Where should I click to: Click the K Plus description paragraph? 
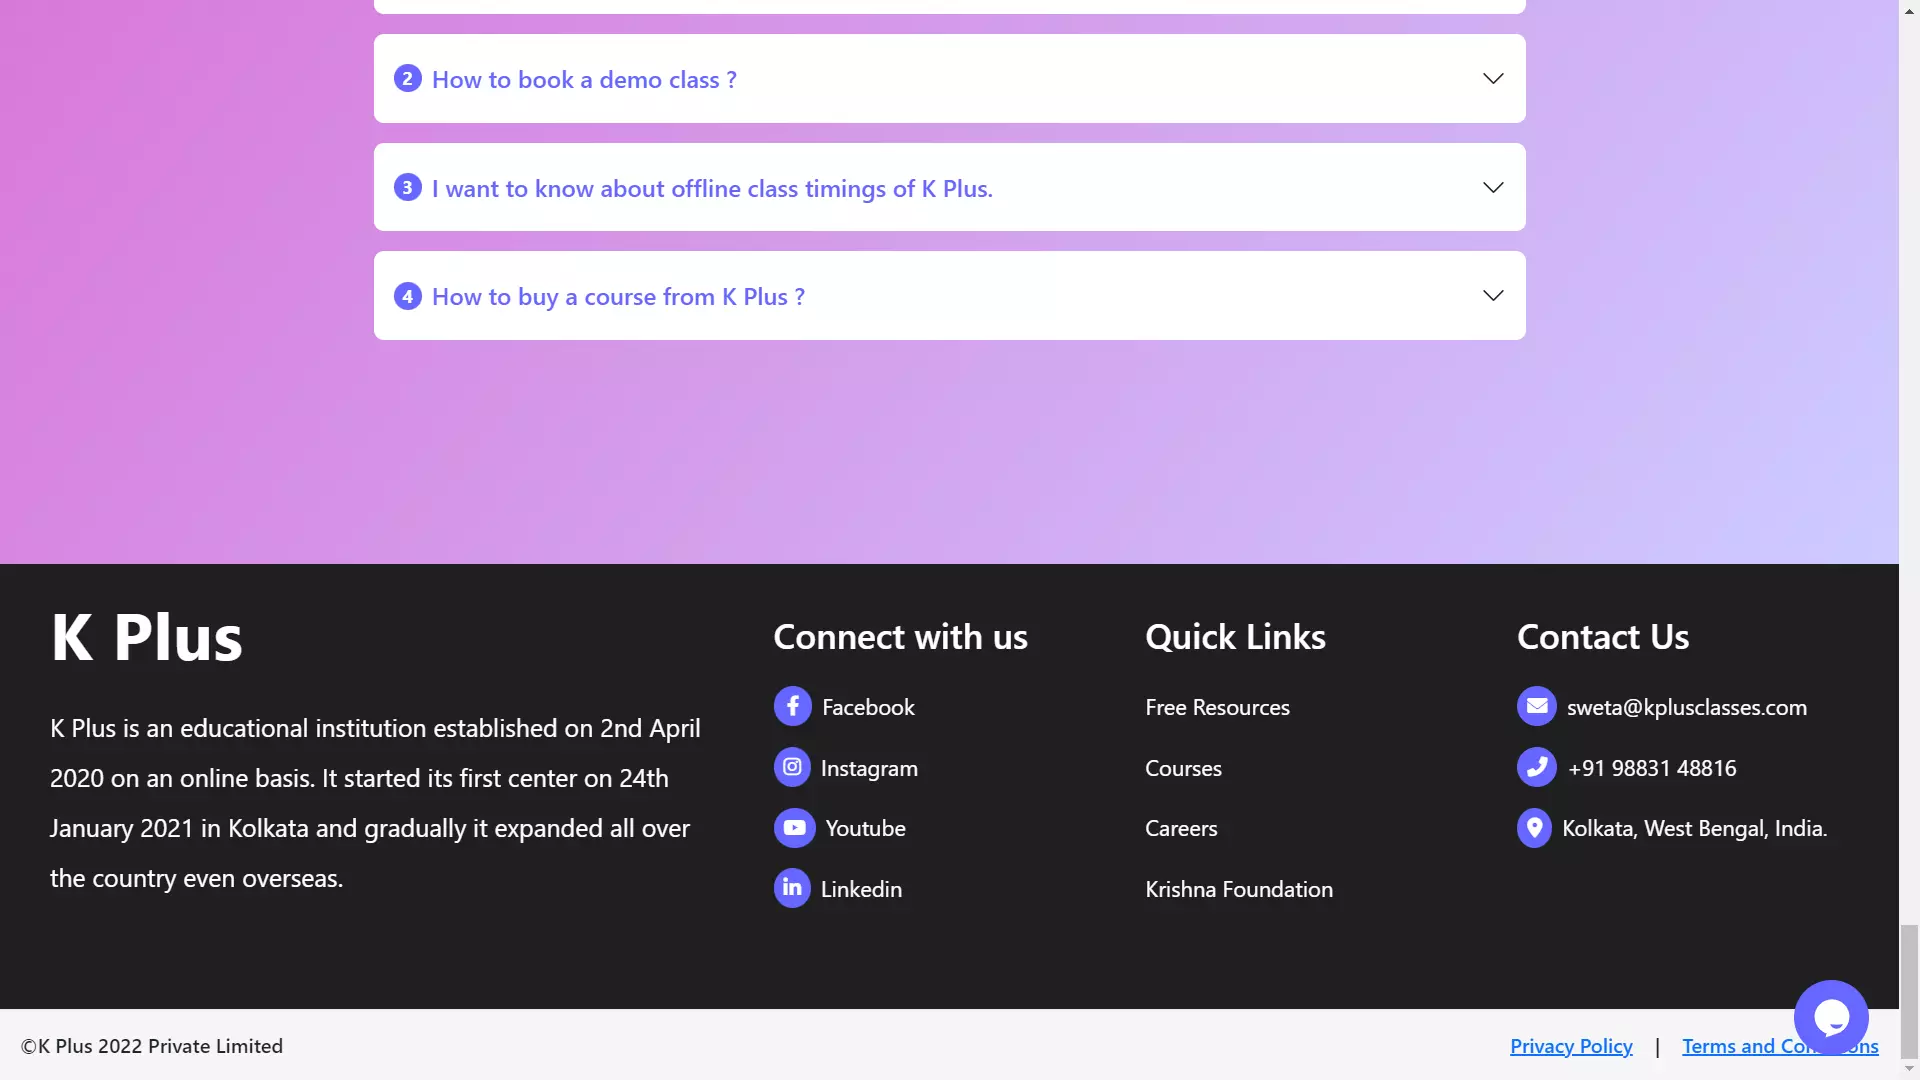(376, 803)
